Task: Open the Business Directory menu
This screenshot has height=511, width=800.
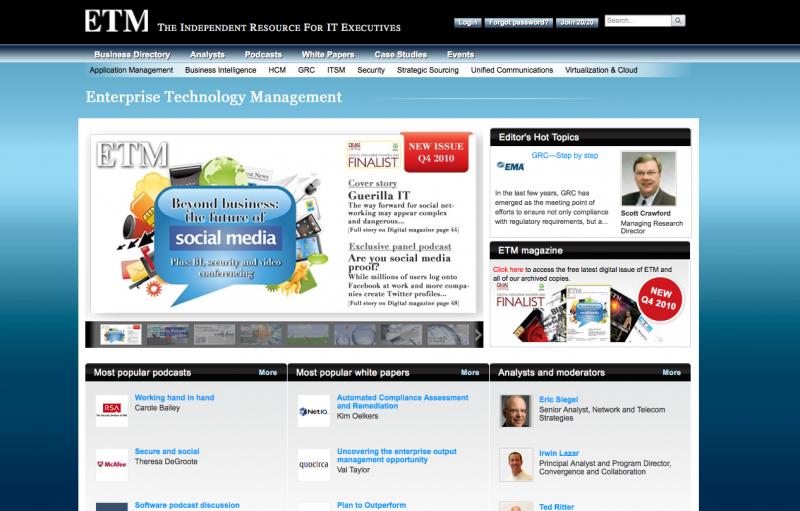Action: point(132,55)
